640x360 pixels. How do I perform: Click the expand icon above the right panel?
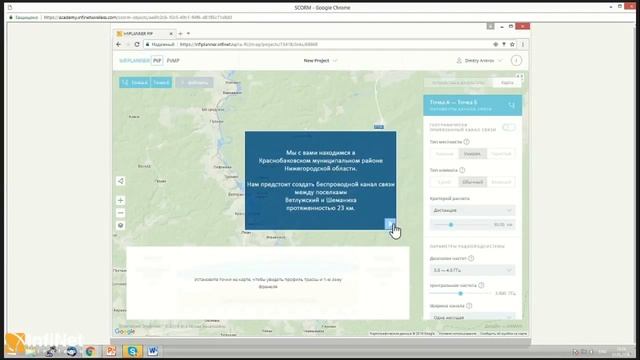519,76
